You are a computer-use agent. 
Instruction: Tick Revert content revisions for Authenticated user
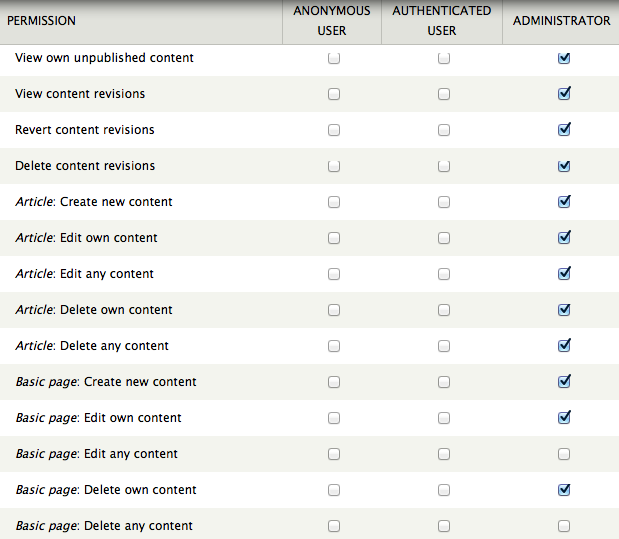[444, 130]
